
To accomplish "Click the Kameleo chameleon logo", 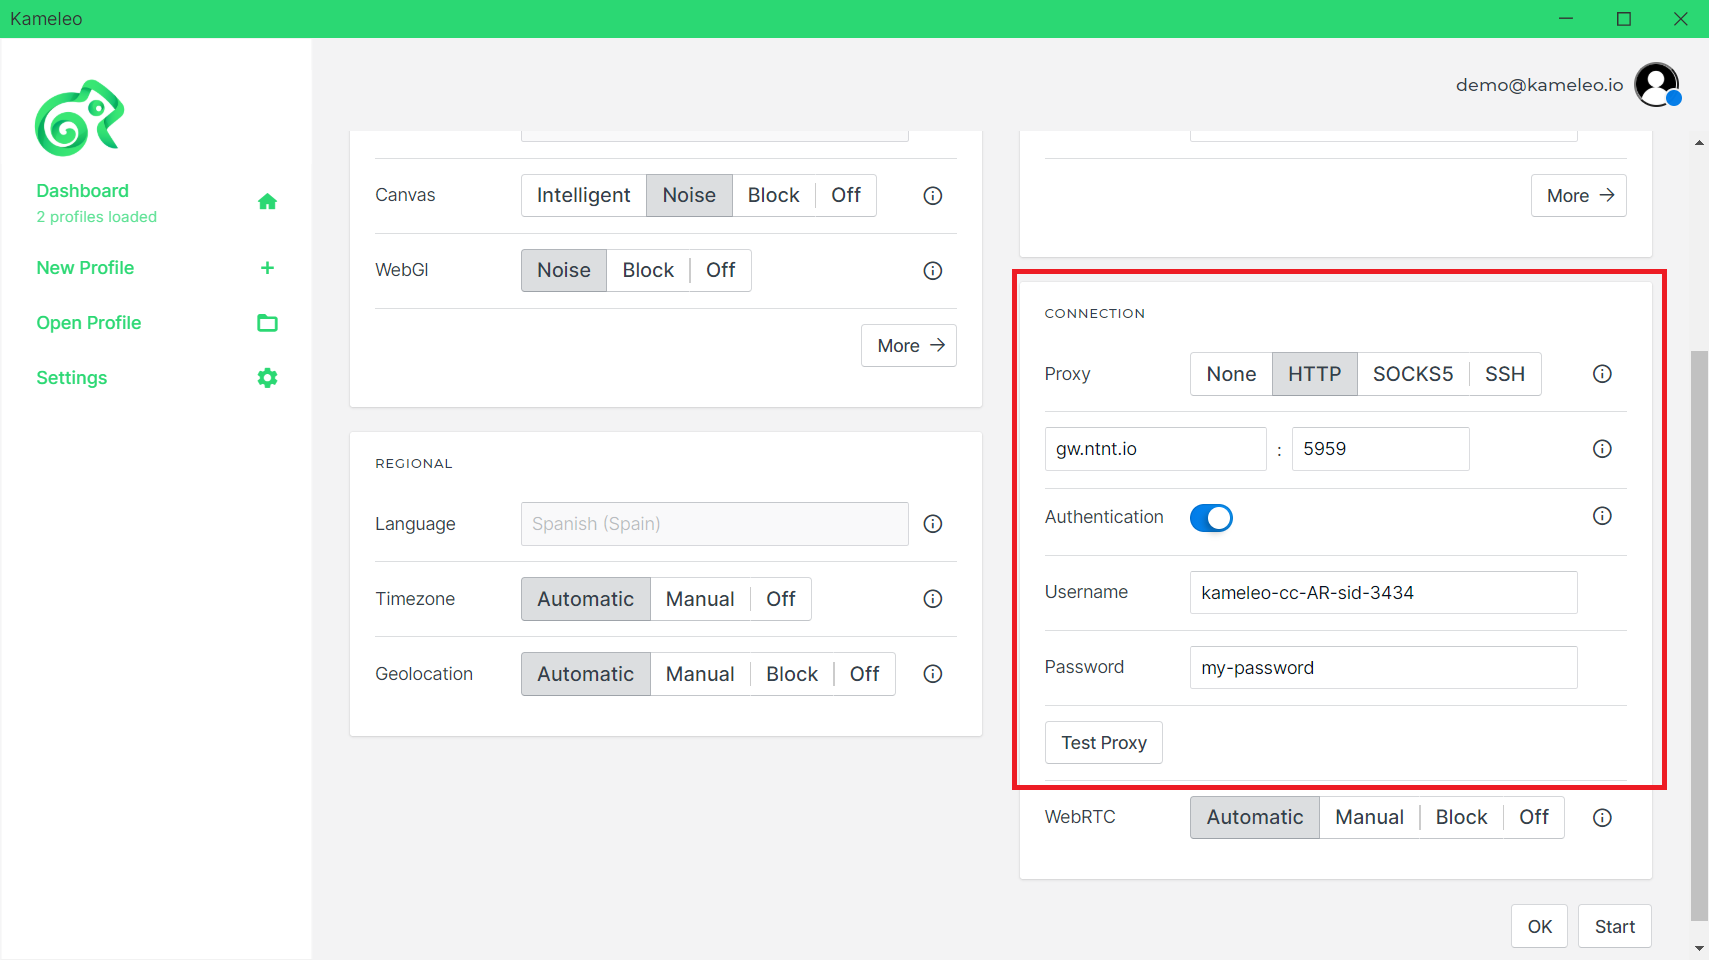I will (x=80, y=118).
